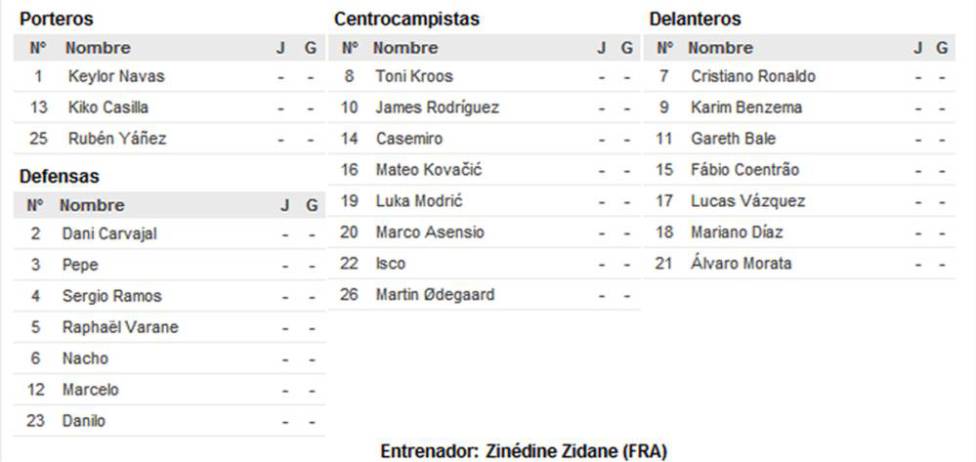
Task: Click the Delanteros section heading
Action: 695,19
